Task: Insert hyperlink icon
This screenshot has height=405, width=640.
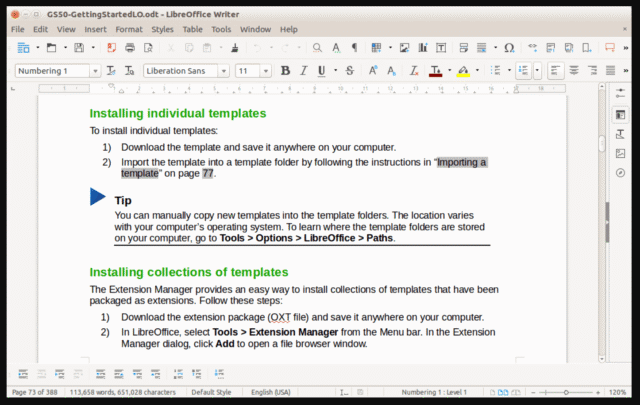Action: coord(532,48)
